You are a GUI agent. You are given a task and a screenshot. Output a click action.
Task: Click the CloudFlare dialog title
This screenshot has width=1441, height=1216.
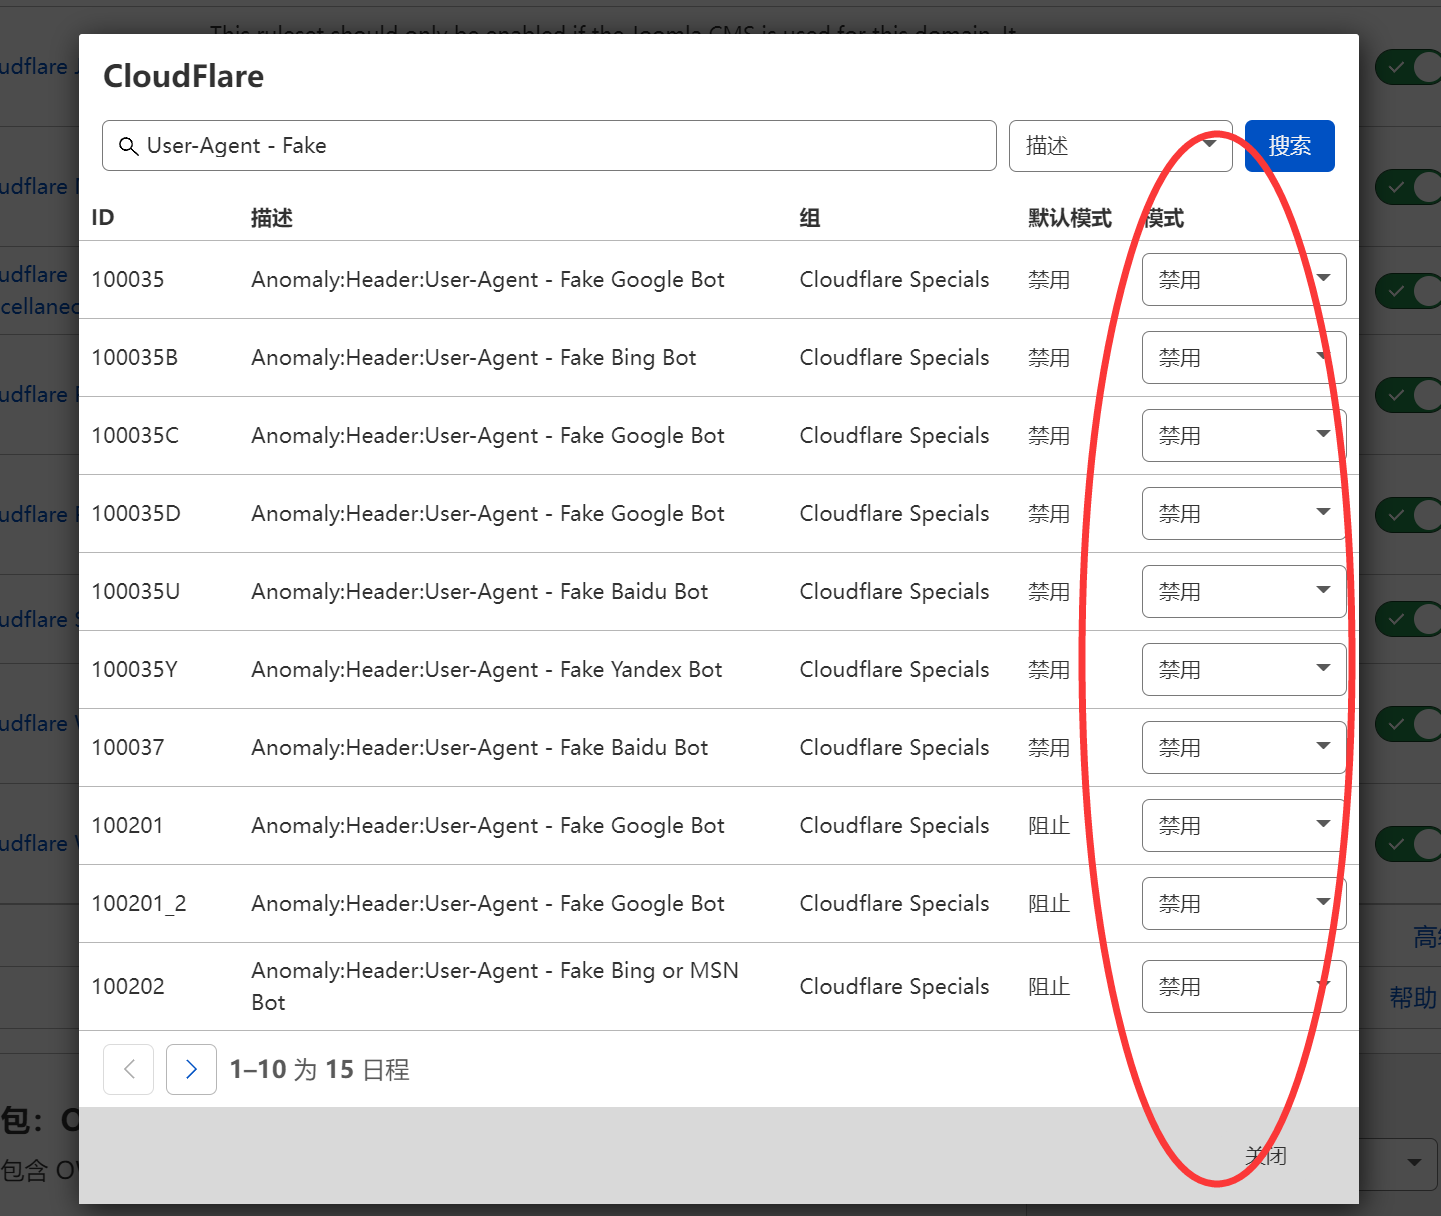[184, 76]
